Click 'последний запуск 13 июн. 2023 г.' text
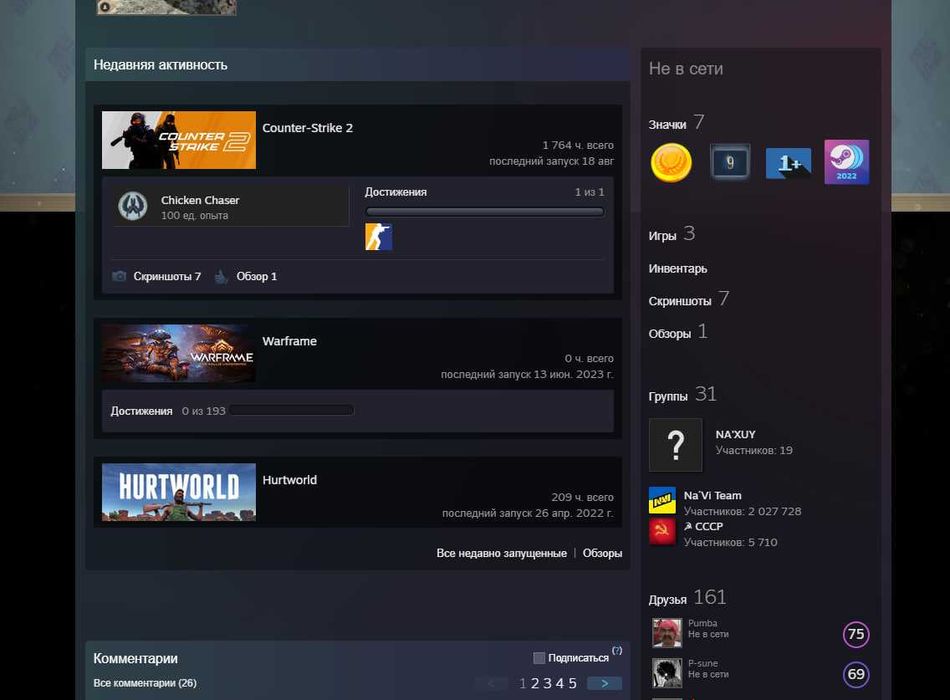This screenshot has width=950, height=700. pyautogui.click(x=527, y=375)
